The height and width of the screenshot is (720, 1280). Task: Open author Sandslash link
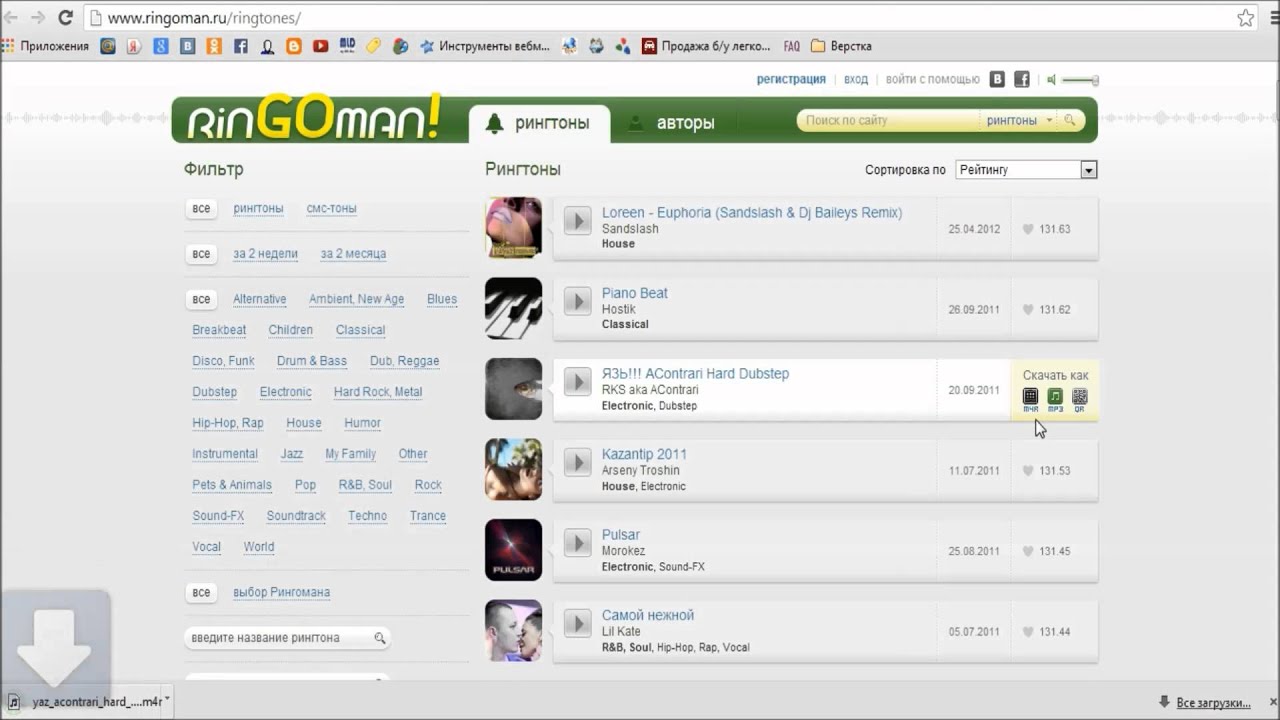(630, 229)
